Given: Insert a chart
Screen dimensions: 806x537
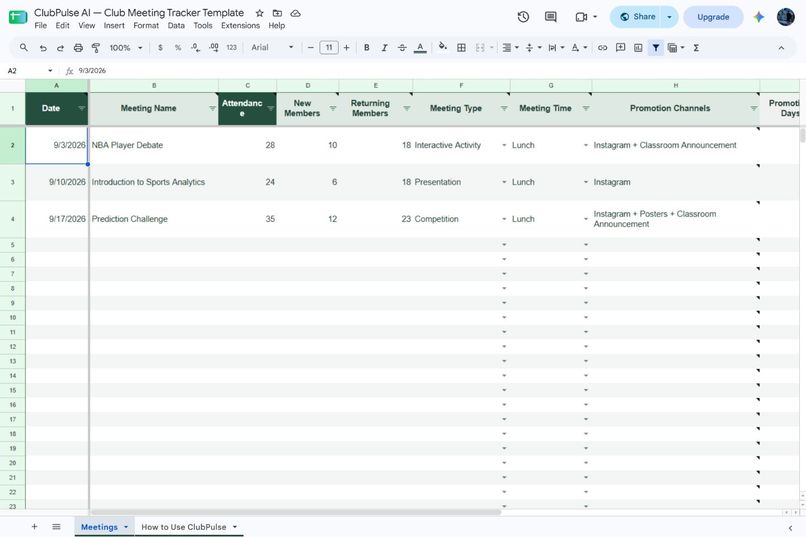Looking at the screenshot, I should [638, 48].
